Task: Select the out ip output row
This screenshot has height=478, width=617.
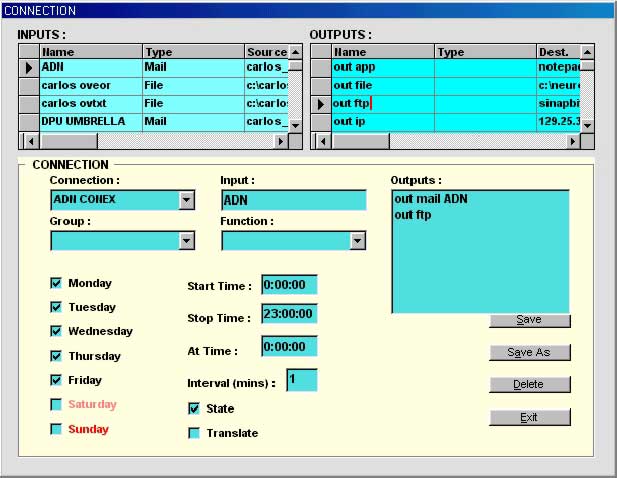Action: tap(381, 122)
